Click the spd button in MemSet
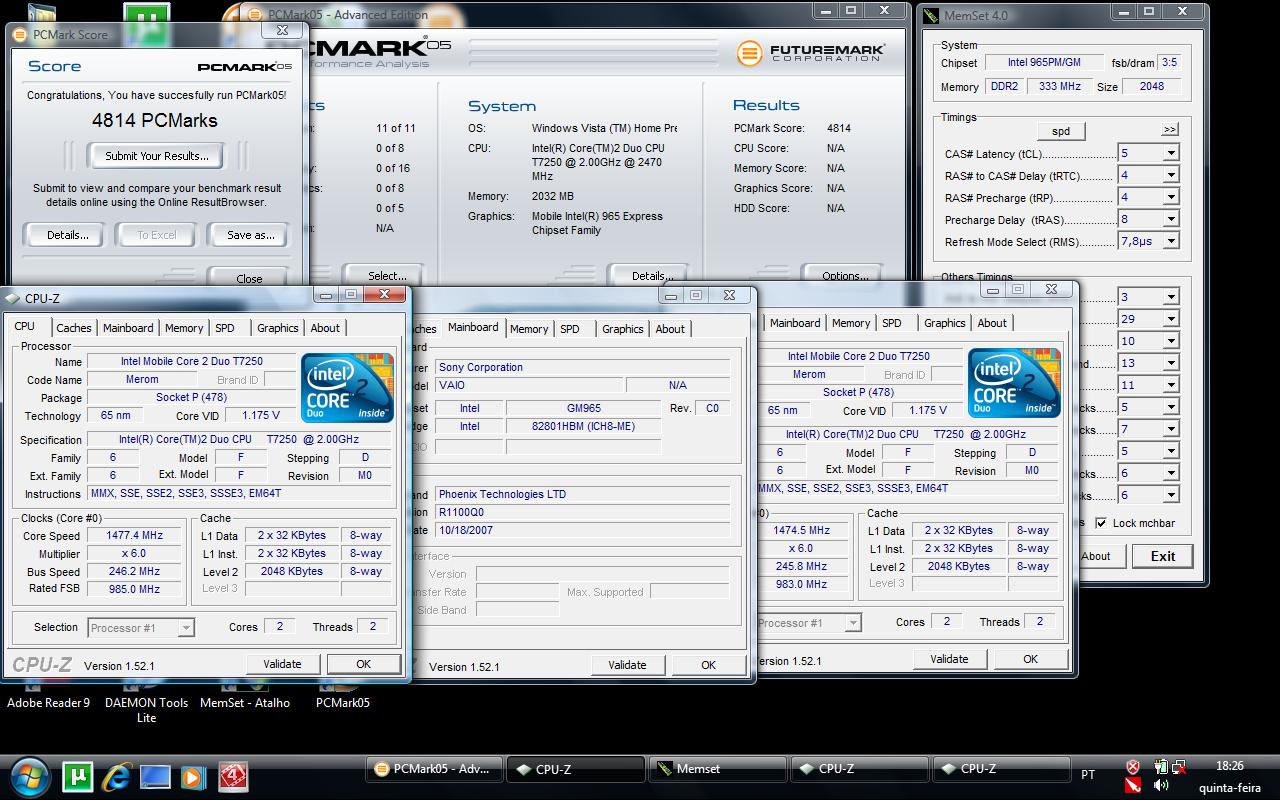Image resolution: width=1280 pixels, height=800 pixels. pos(1061,131)
